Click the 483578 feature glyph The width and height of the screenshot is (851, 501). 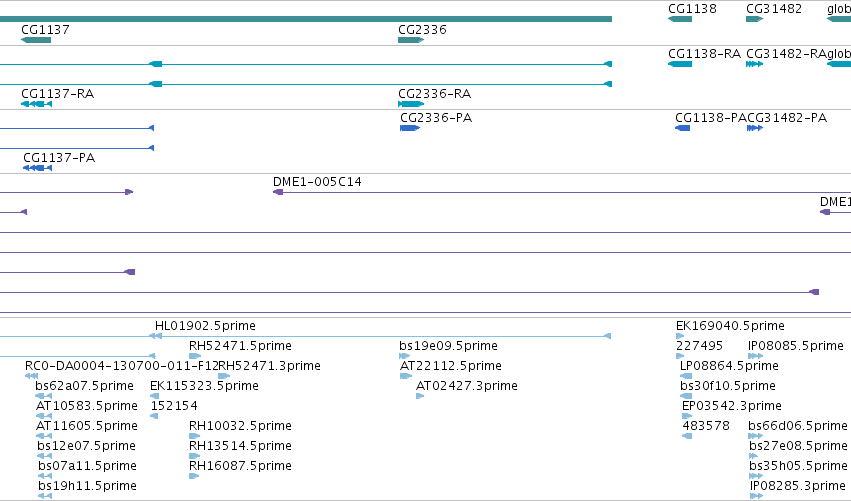687,436
